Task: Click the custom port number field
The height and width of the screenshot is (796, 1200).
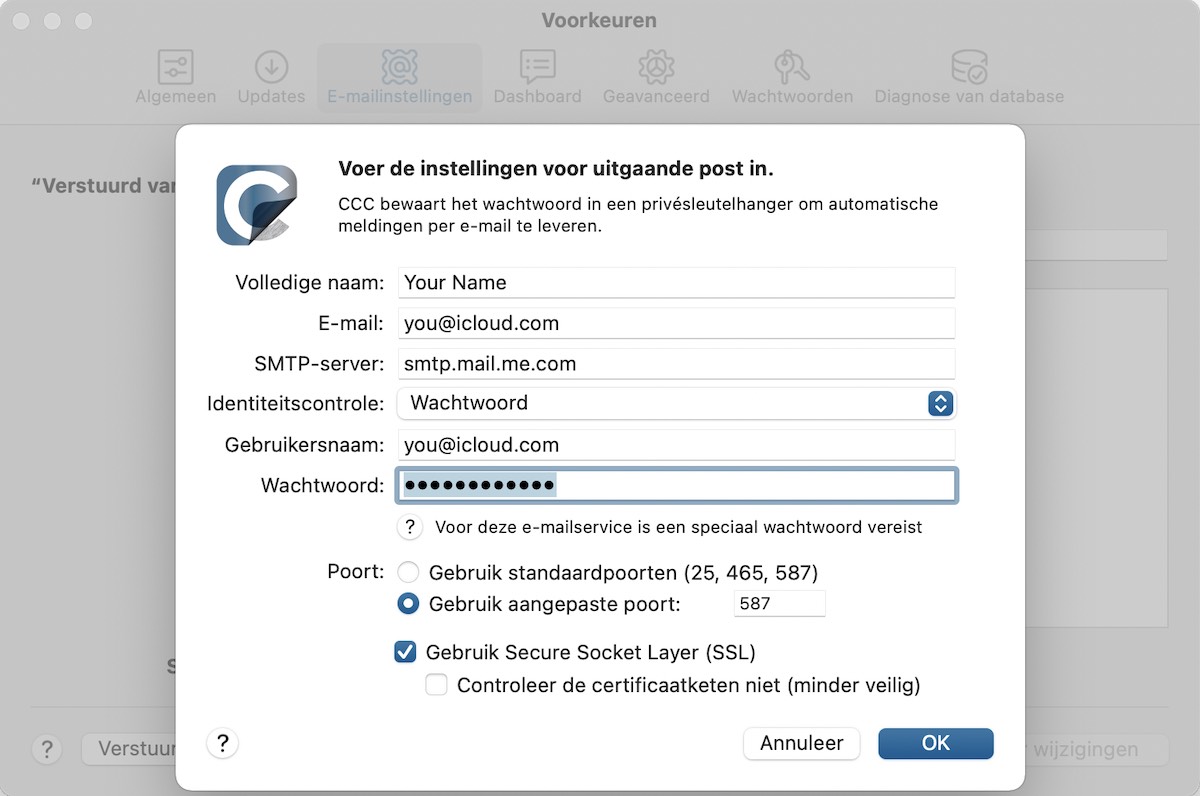Action: (x=780, y=604)
